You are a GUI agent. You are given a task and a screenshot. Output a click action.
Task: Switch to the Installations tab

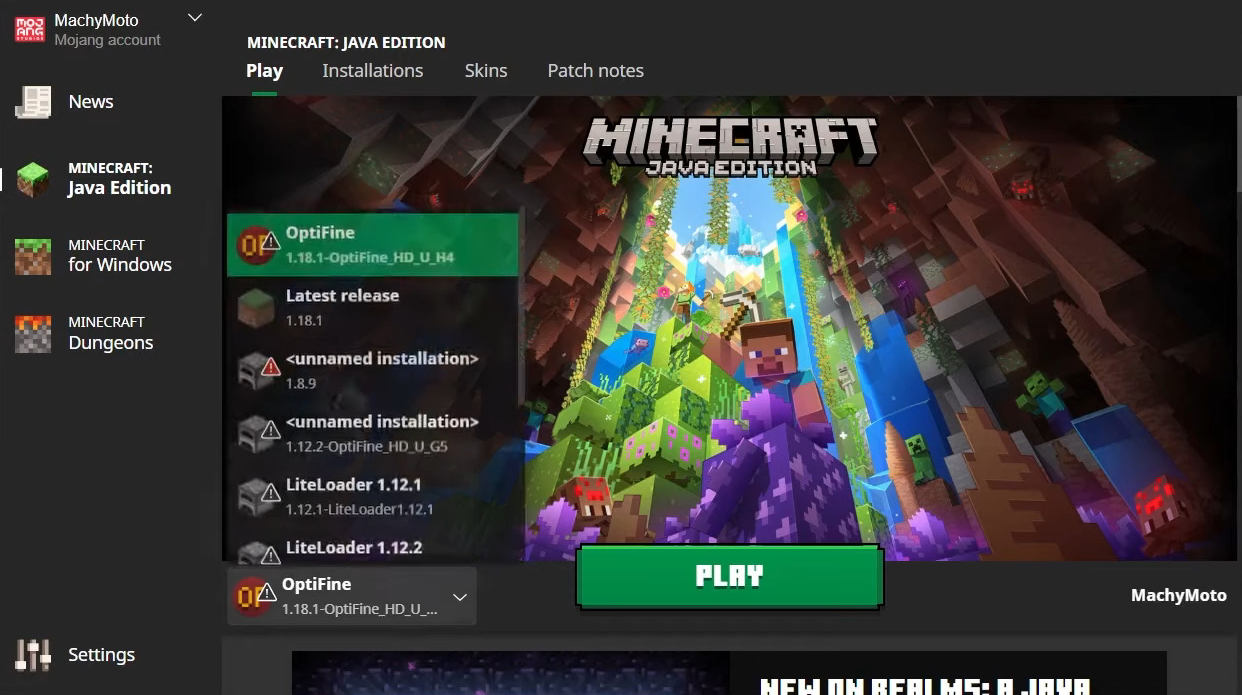click(x=372, y=71)
